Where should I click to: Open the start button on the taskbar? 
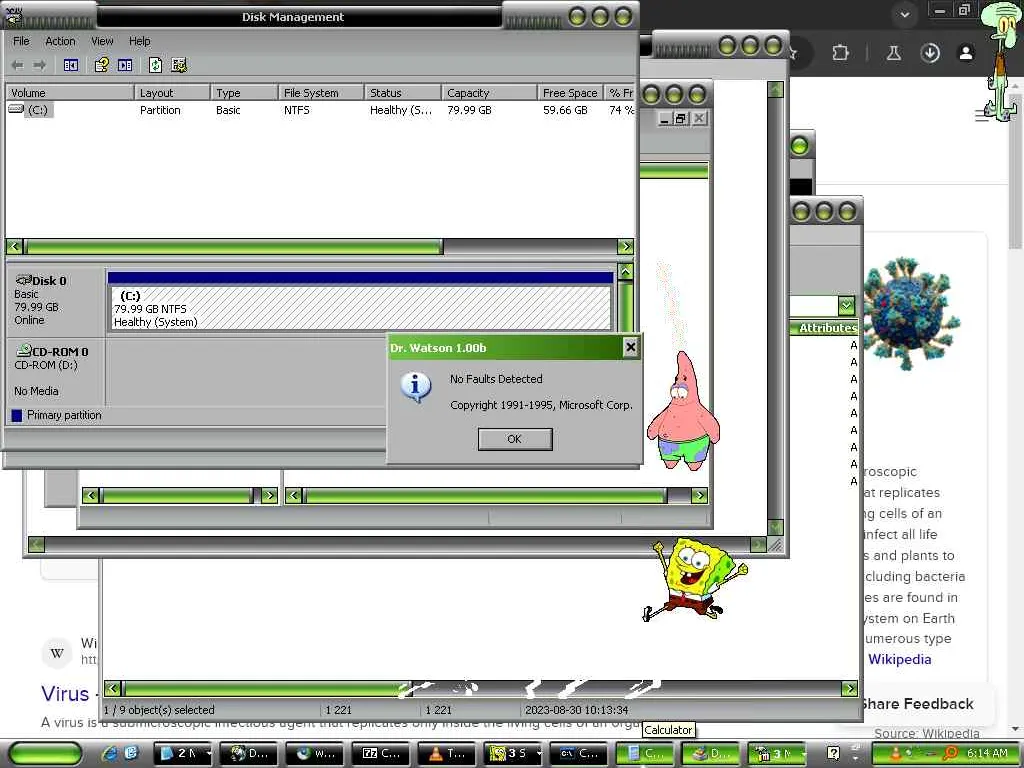(46, 754)
